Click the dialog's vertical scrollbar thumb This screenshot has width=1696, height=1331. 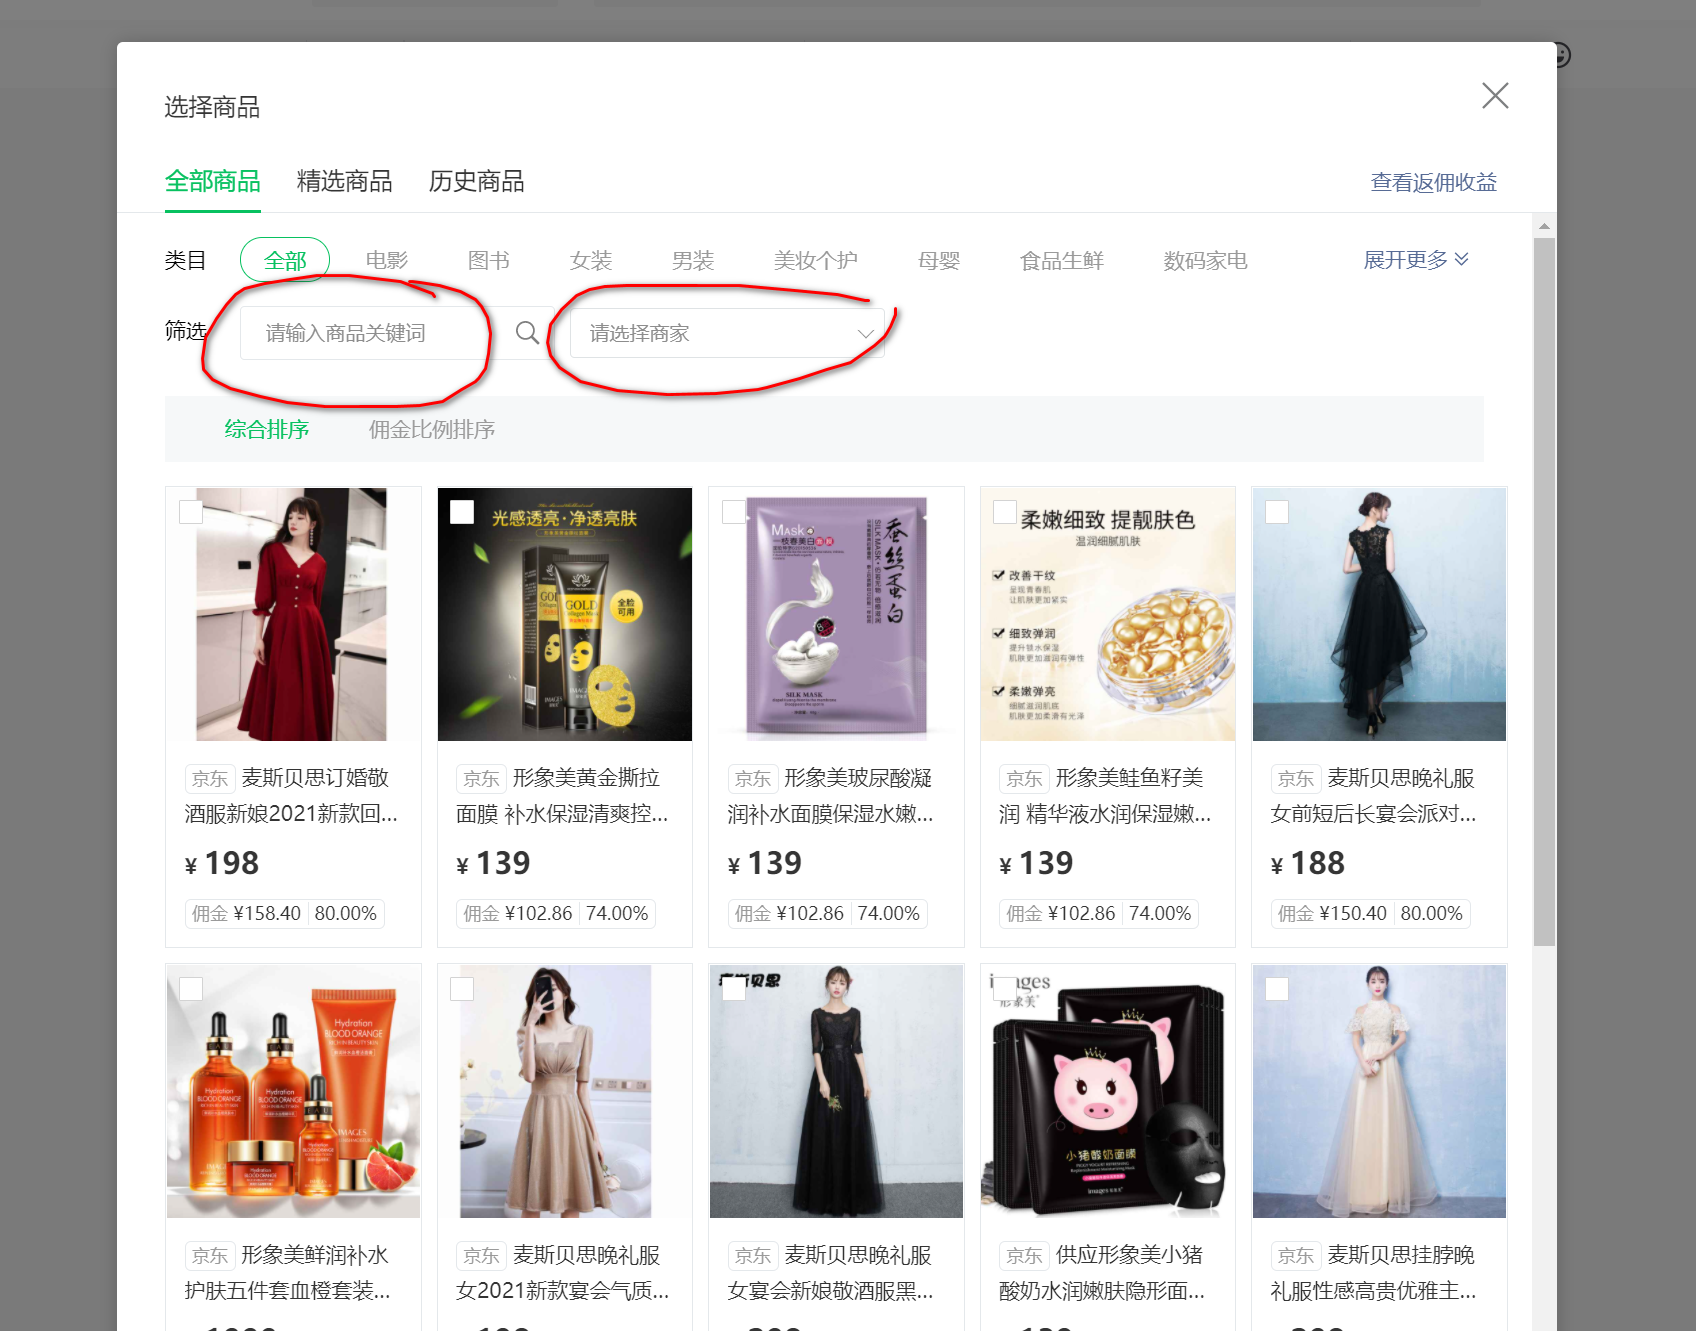[x=1544, y=591]
